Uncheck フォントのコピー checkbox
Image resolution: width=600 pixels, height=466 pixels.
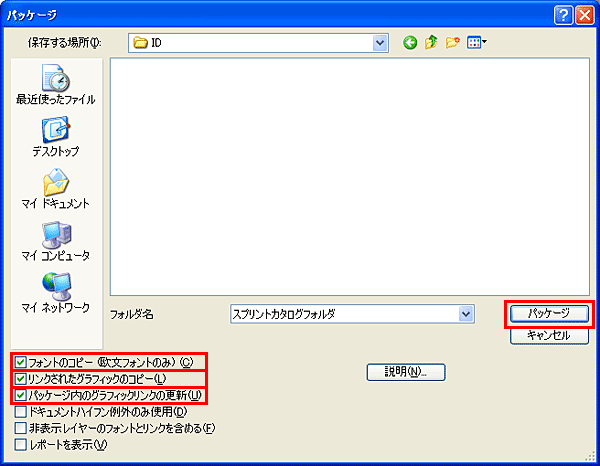(20, 362)
